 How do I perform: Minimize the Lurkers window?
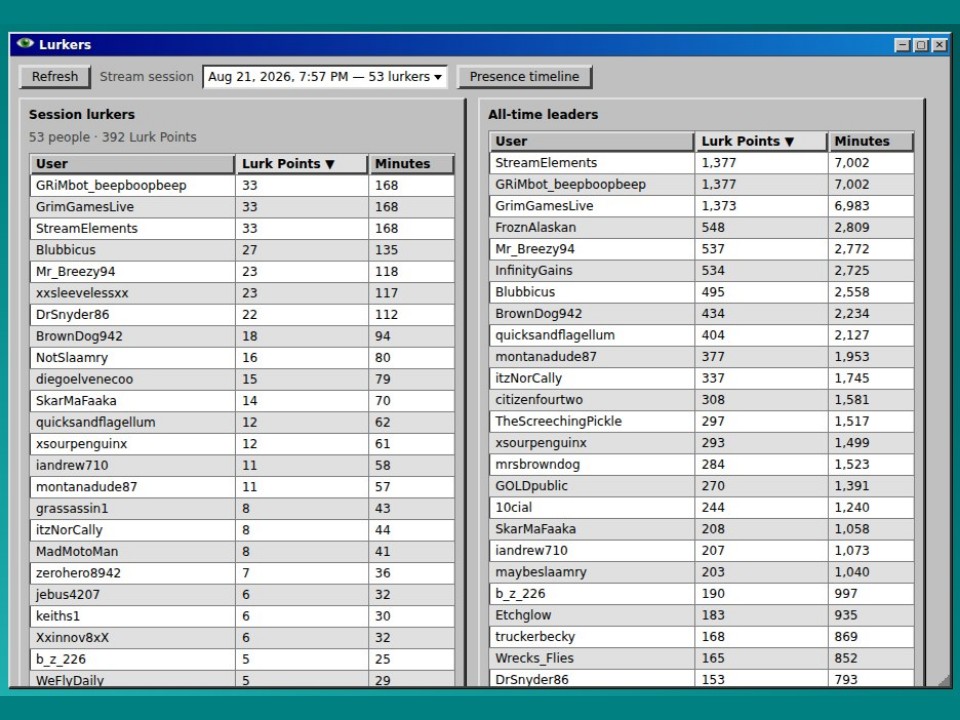coord(902,45)
